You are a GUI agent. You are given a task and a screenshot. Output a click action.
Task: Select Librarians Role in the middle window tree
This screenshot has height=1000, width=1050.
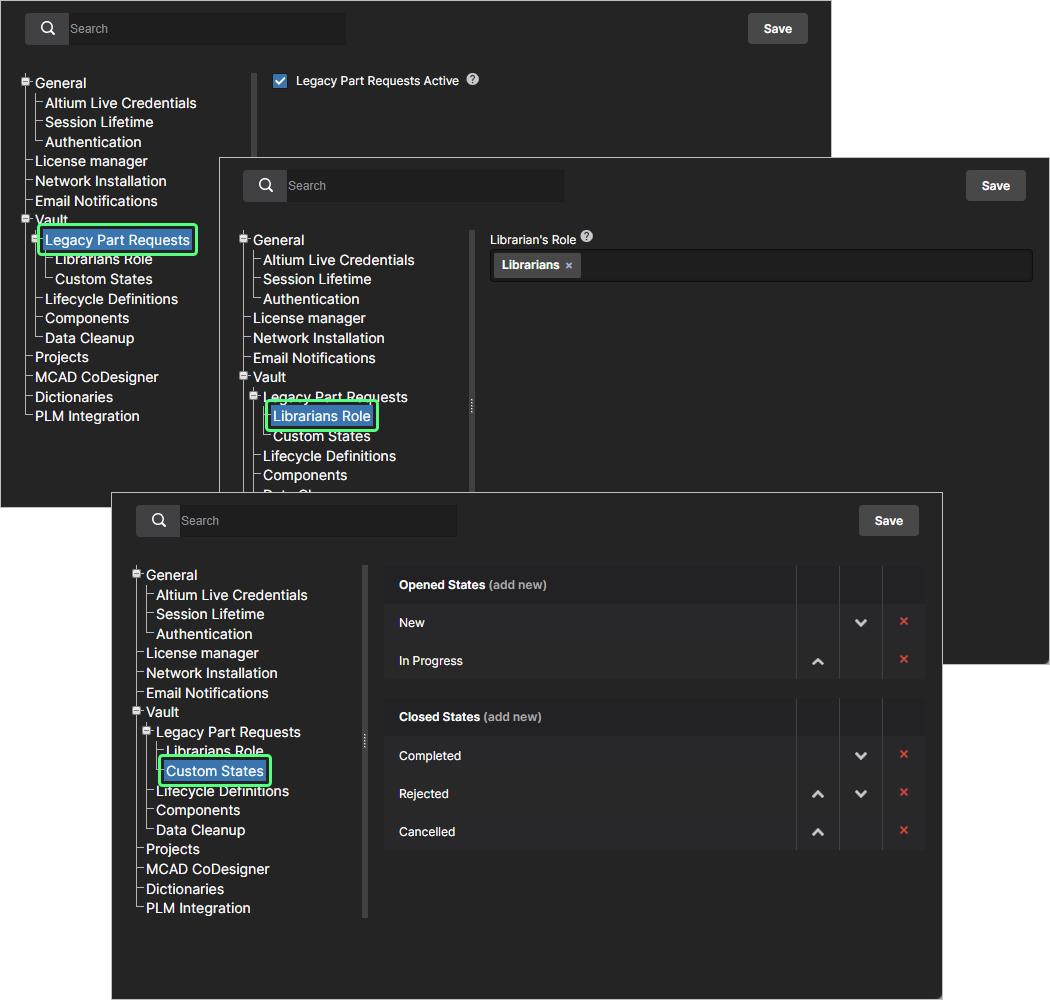(x=321, y=416)
